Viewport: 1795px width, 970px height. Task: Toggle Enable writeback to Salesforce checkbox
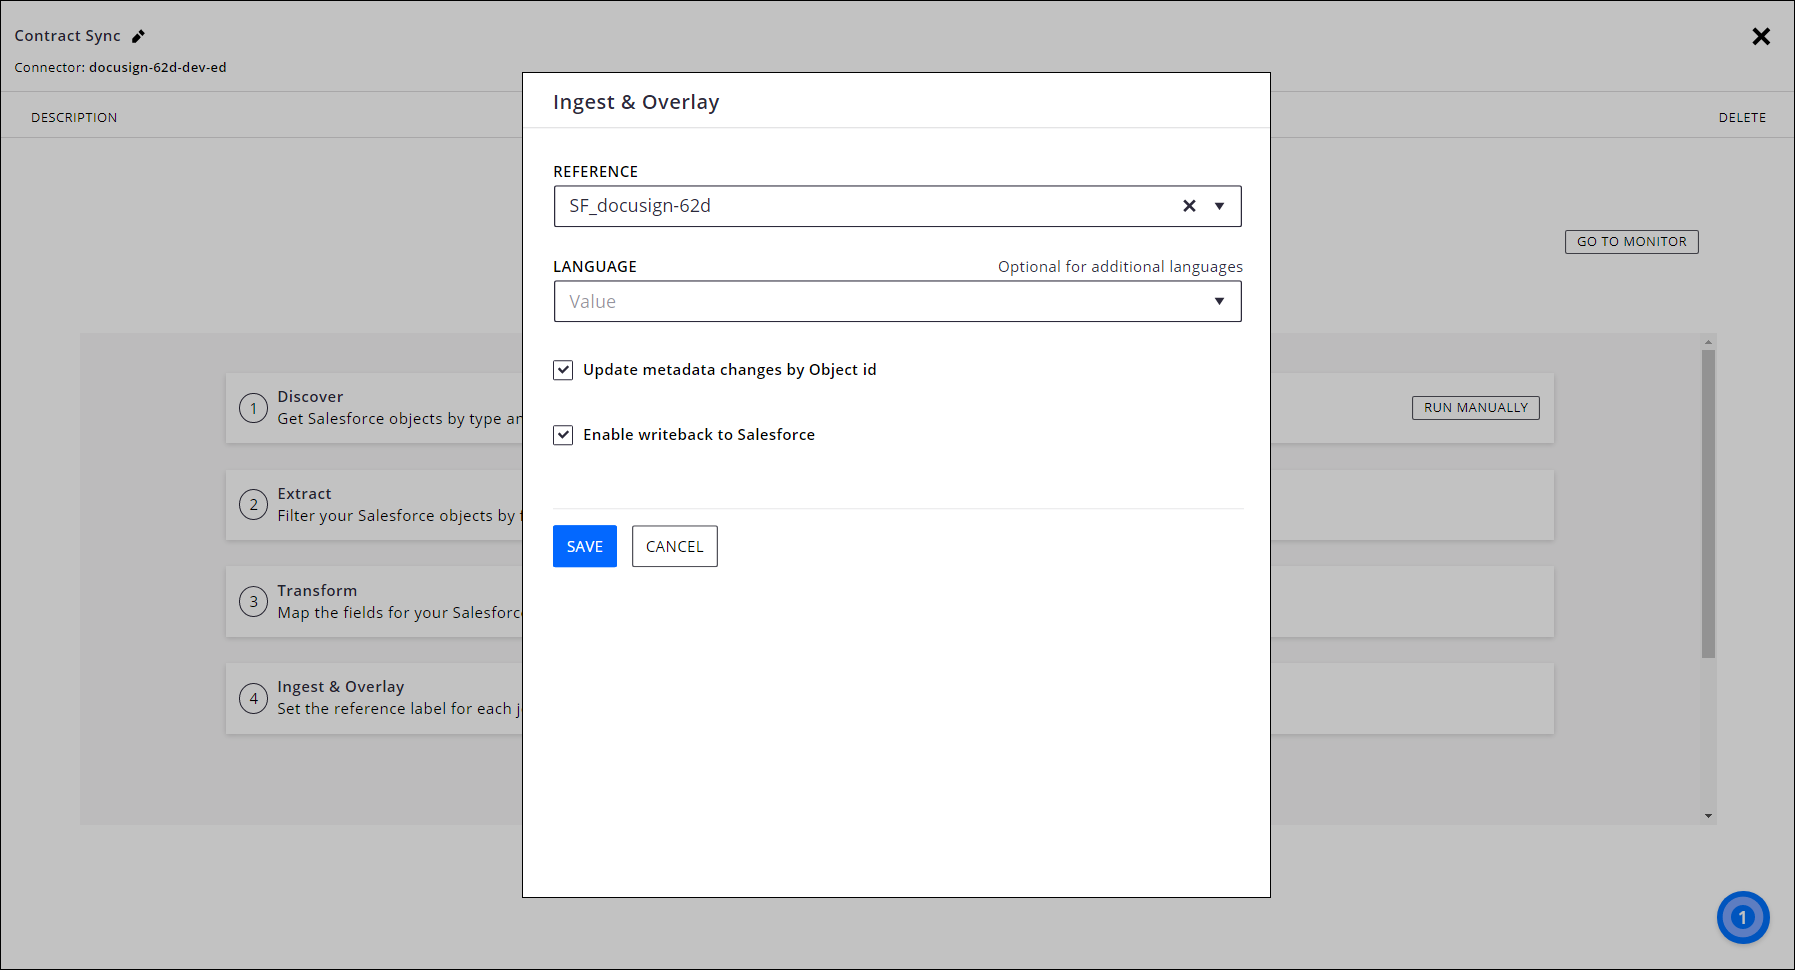pos(563,435)
